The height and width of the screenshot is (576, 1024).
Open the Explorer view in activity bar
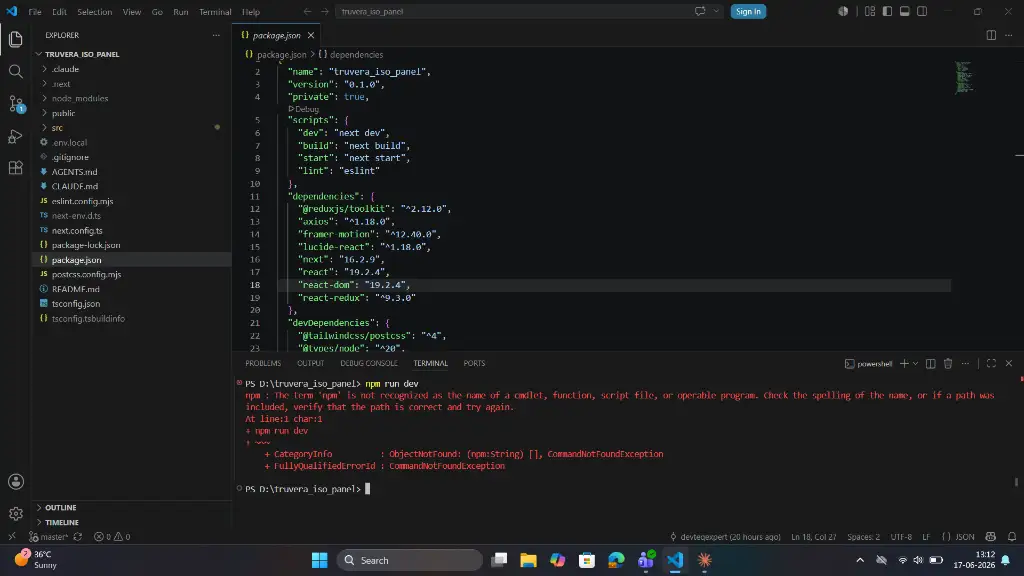point(16,40)
